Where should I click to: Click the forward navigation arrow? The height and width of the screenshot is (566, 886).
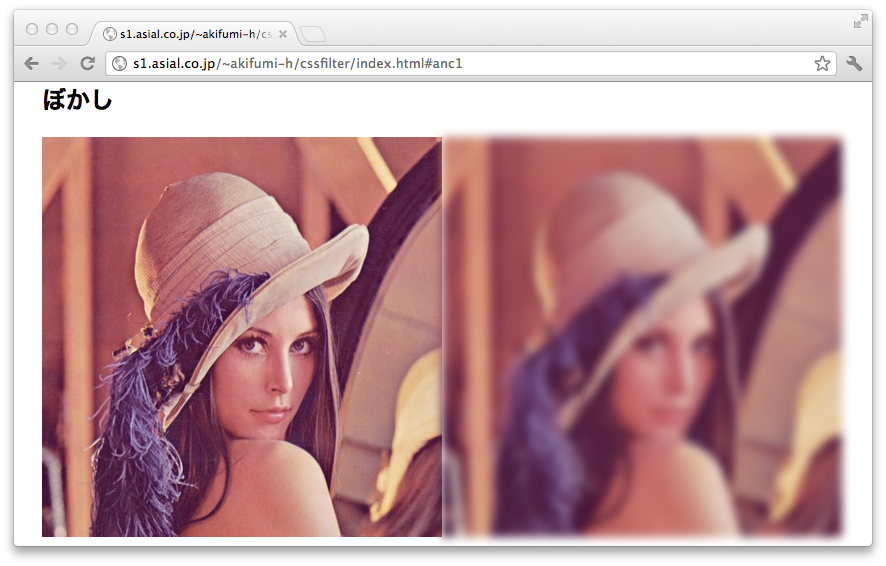[x=59, y=63]
